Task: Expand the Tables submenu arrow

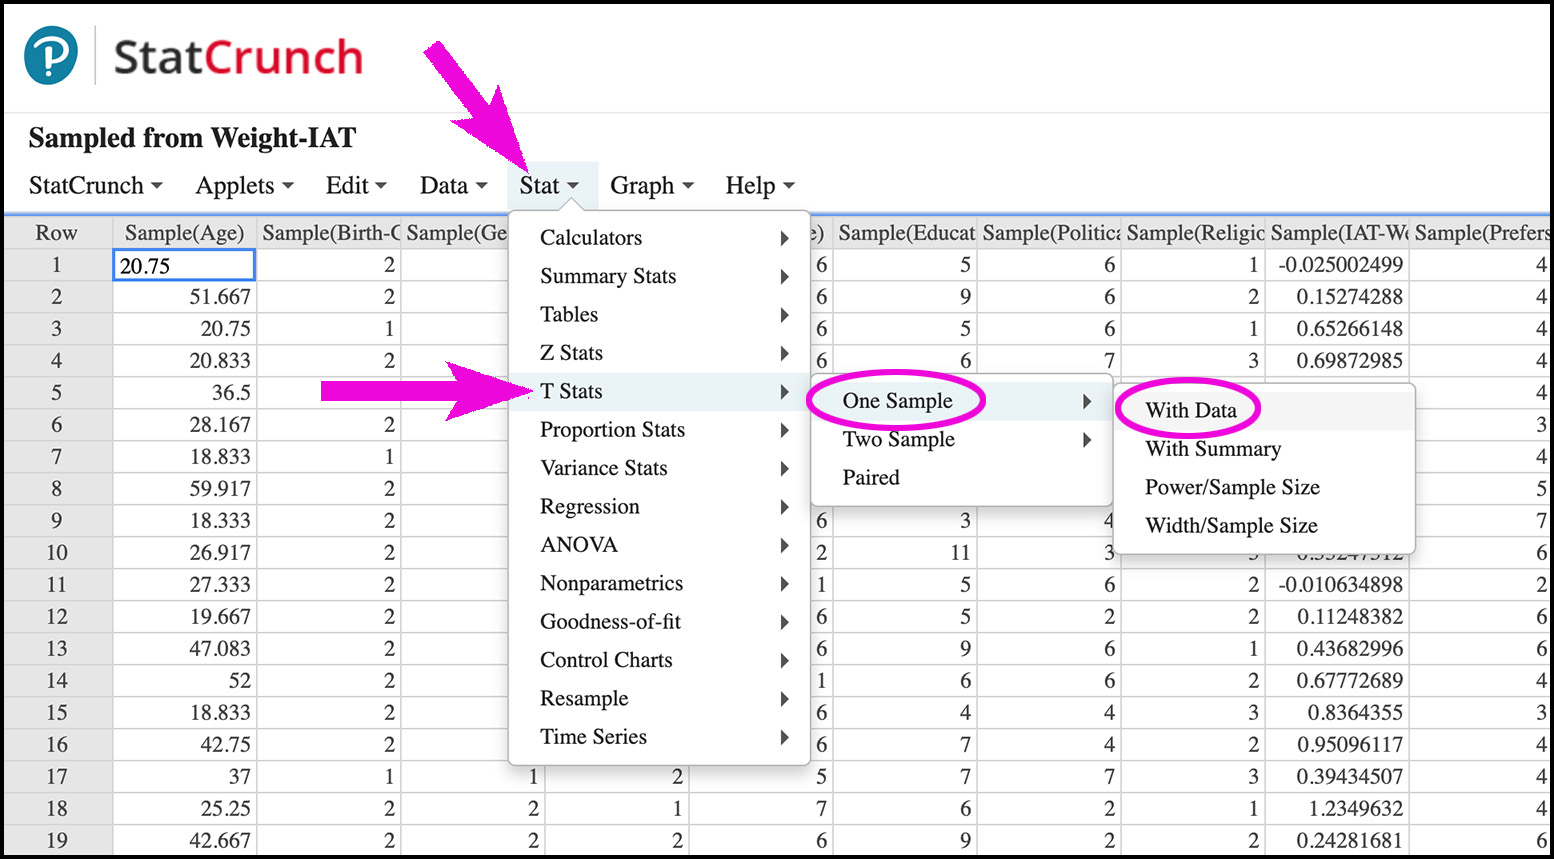Action: click(785, 315)
